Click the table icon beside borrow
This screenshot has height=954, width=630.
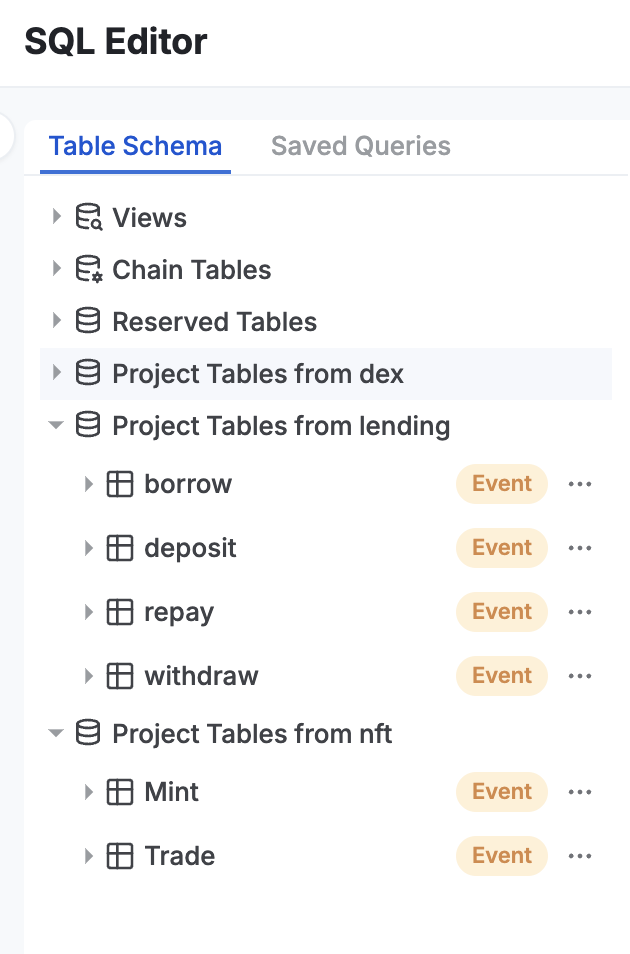[120, 484]
